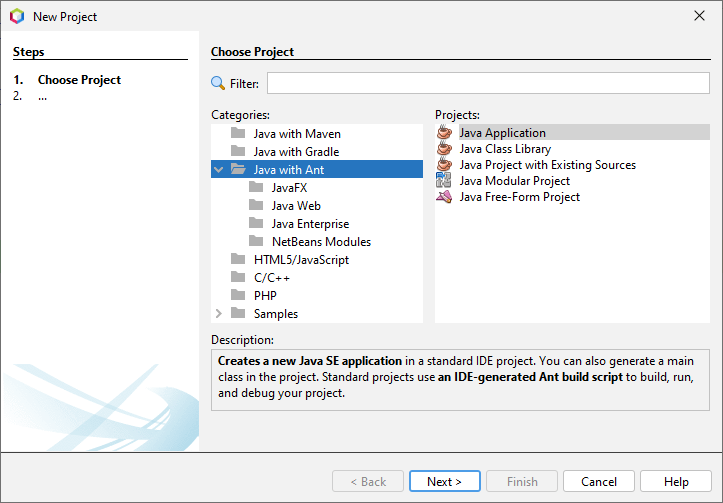Select the C/C++ category
The width and height of the screenshot is (723, 503).
pyautogui.click(x=271, y=278)
